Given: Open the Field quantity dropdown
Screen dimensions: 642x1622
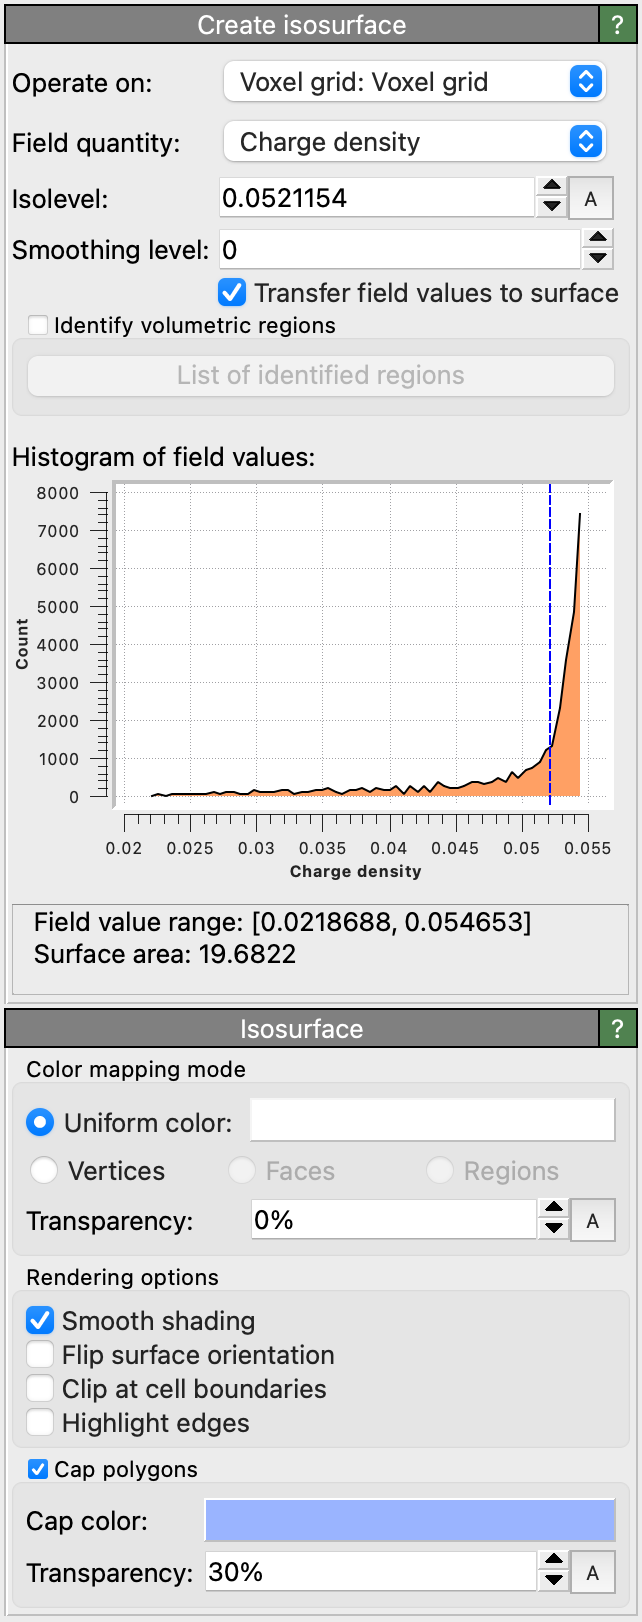Looking at the screenshot, I should 414,142.
